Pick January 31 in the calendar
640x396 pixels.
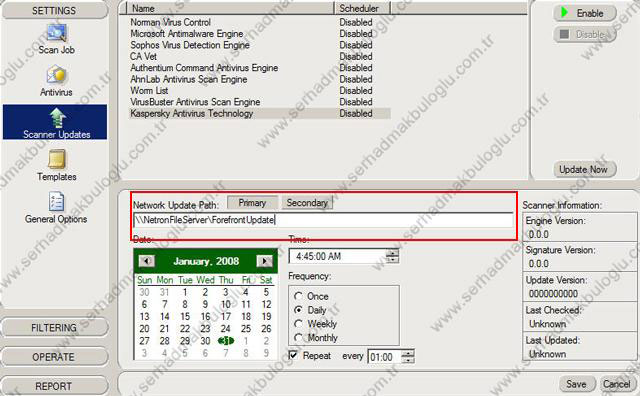(x=226, y=340)
